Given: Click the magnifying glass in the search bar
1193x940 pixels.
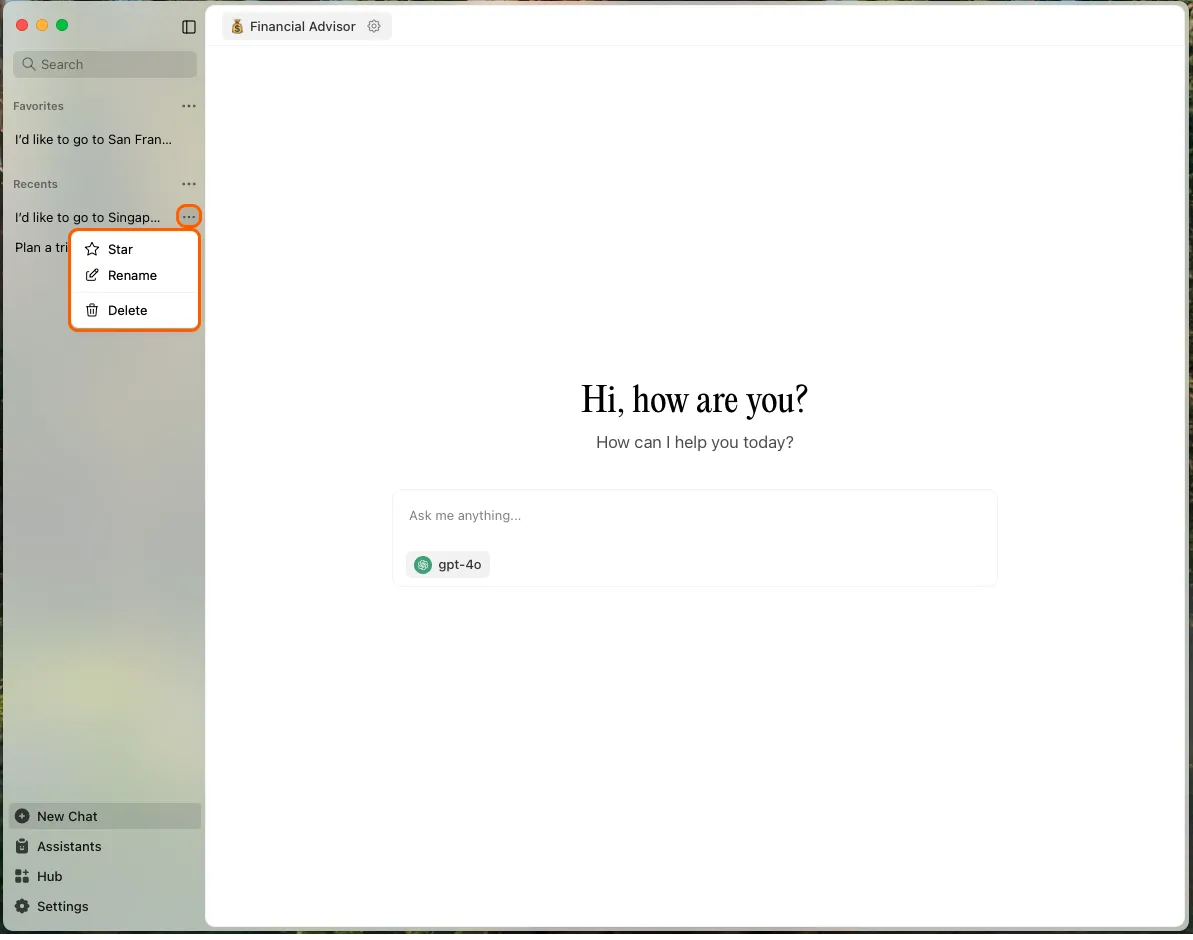Looking at the screenshot, I should coord(27,64).
